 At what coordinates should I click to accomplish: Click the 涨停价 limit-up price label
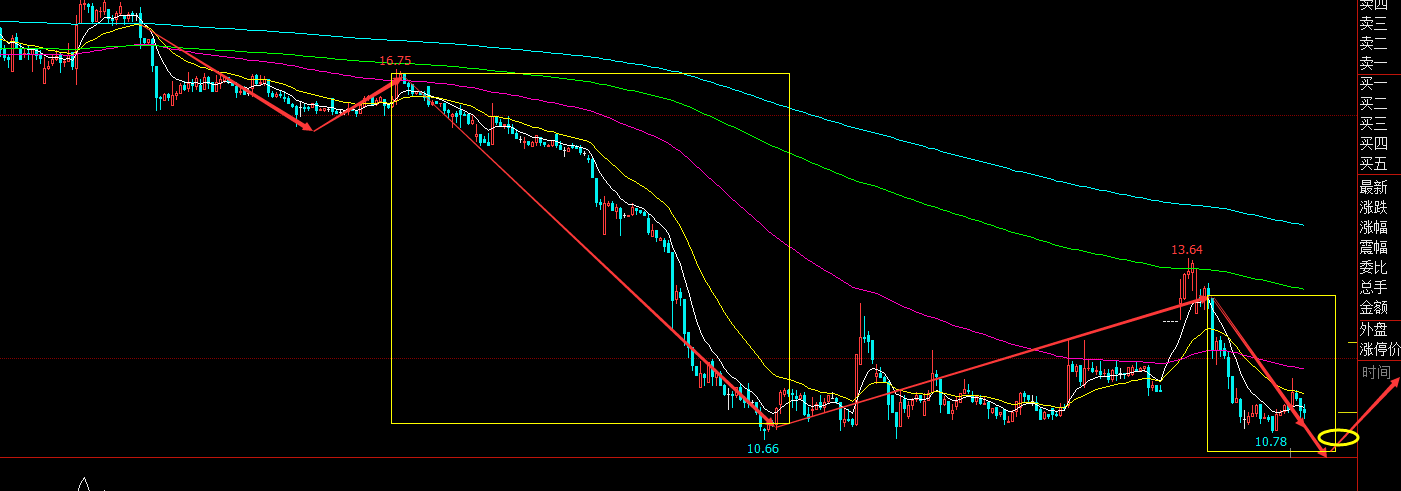[1379, 349]
